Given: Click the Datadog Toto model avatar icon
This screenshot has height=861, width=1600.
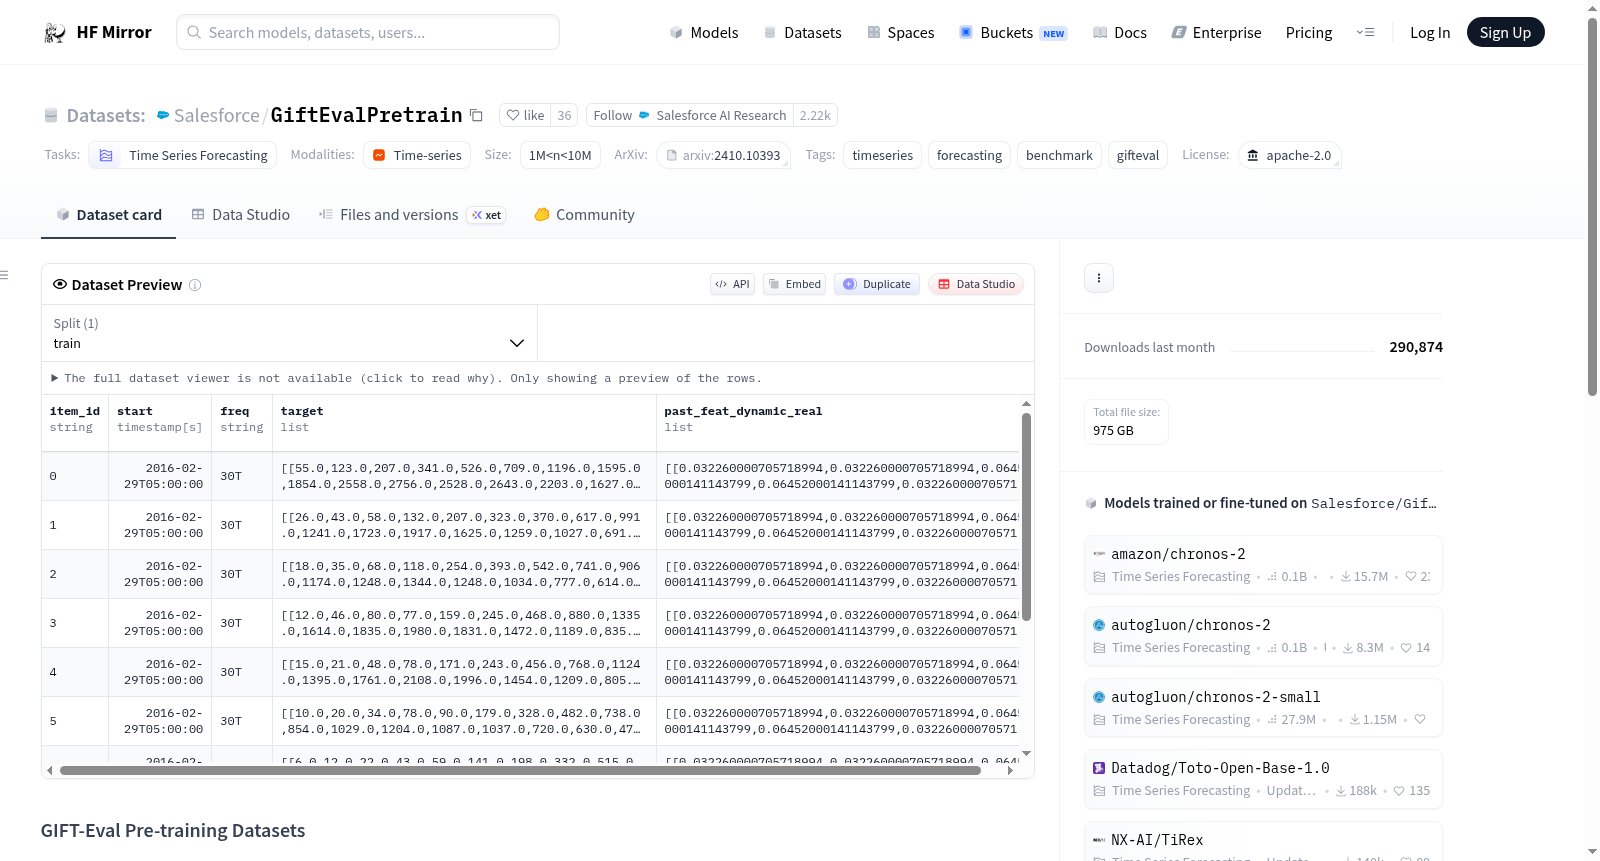Looking at the screenshot, I should [1099, 768].
